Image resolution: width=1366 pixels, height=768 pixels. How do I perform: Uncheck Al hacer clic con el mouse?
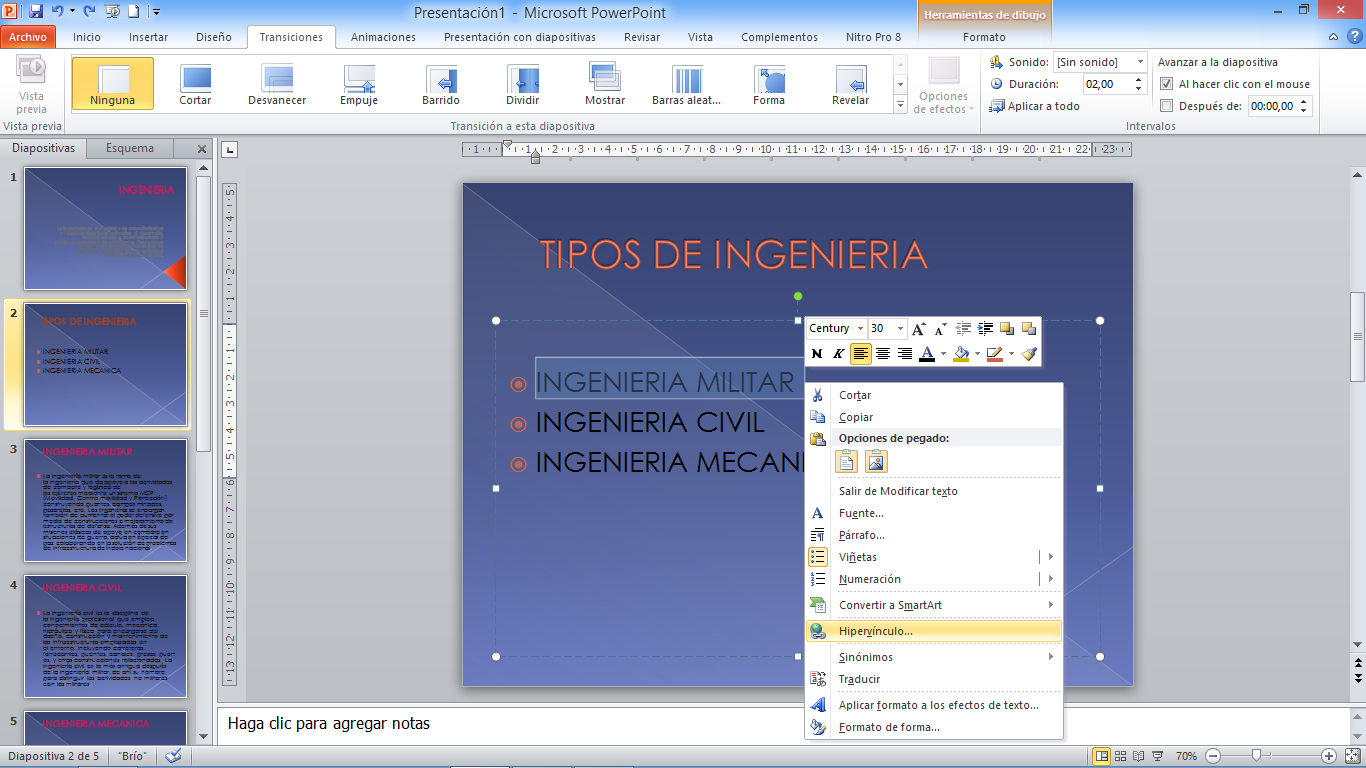pyautogui.click(x=1165, y=84)
